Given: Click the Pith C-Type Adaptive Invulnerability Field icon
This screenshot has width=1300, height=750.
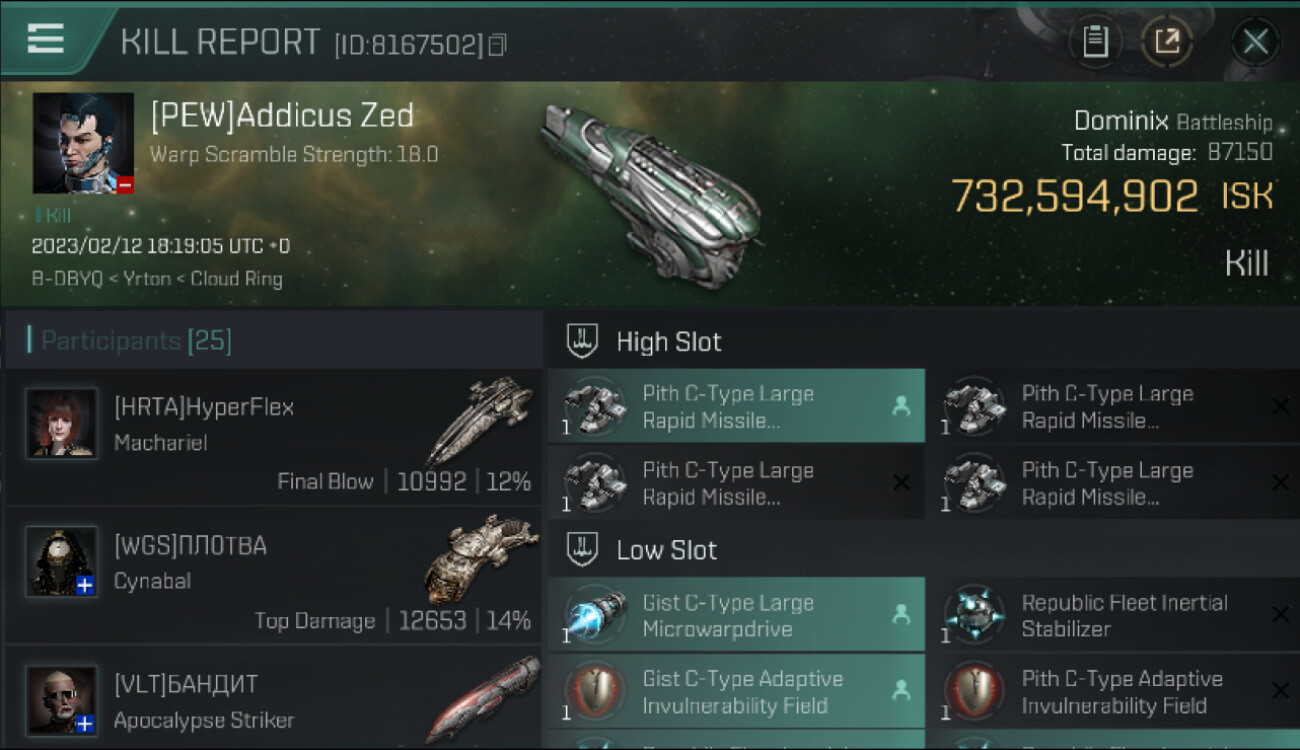Looking at the screenshot, I should [x=974, y=692].
